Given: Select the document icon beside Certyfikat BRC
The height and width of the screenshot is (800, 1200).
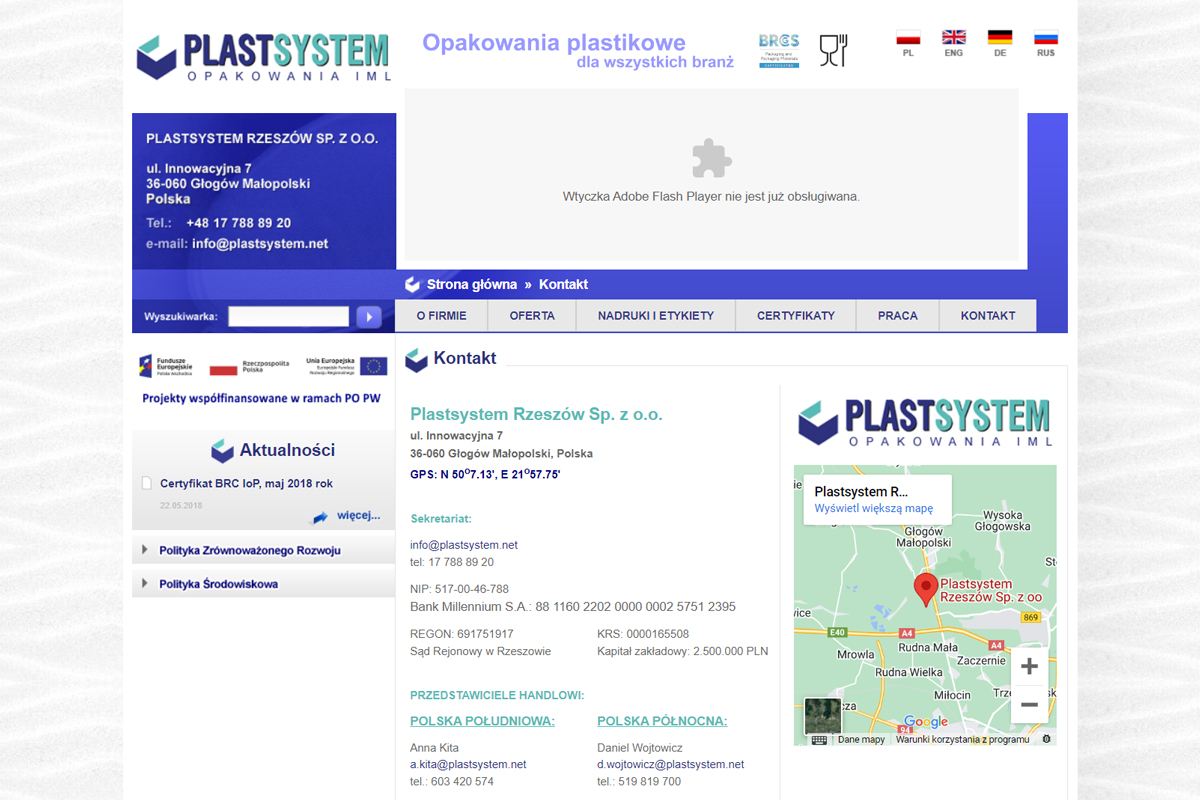Looking at the screenshot, I should 147,484.
